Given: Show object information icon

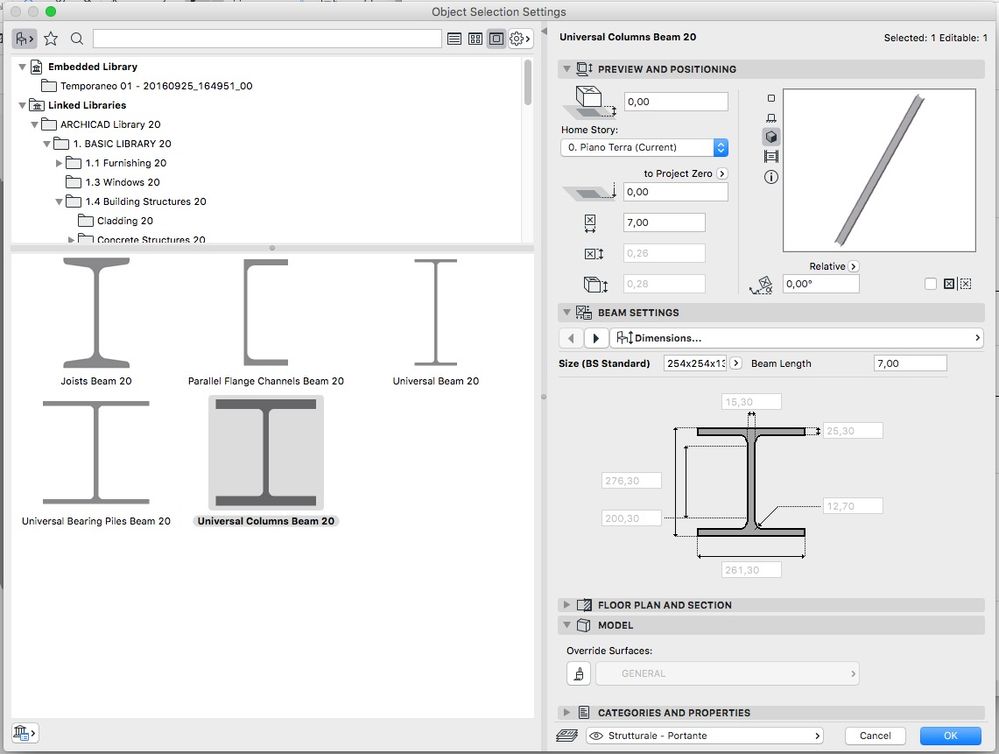Looking at the screenshot, I should [x=772, y=177].
